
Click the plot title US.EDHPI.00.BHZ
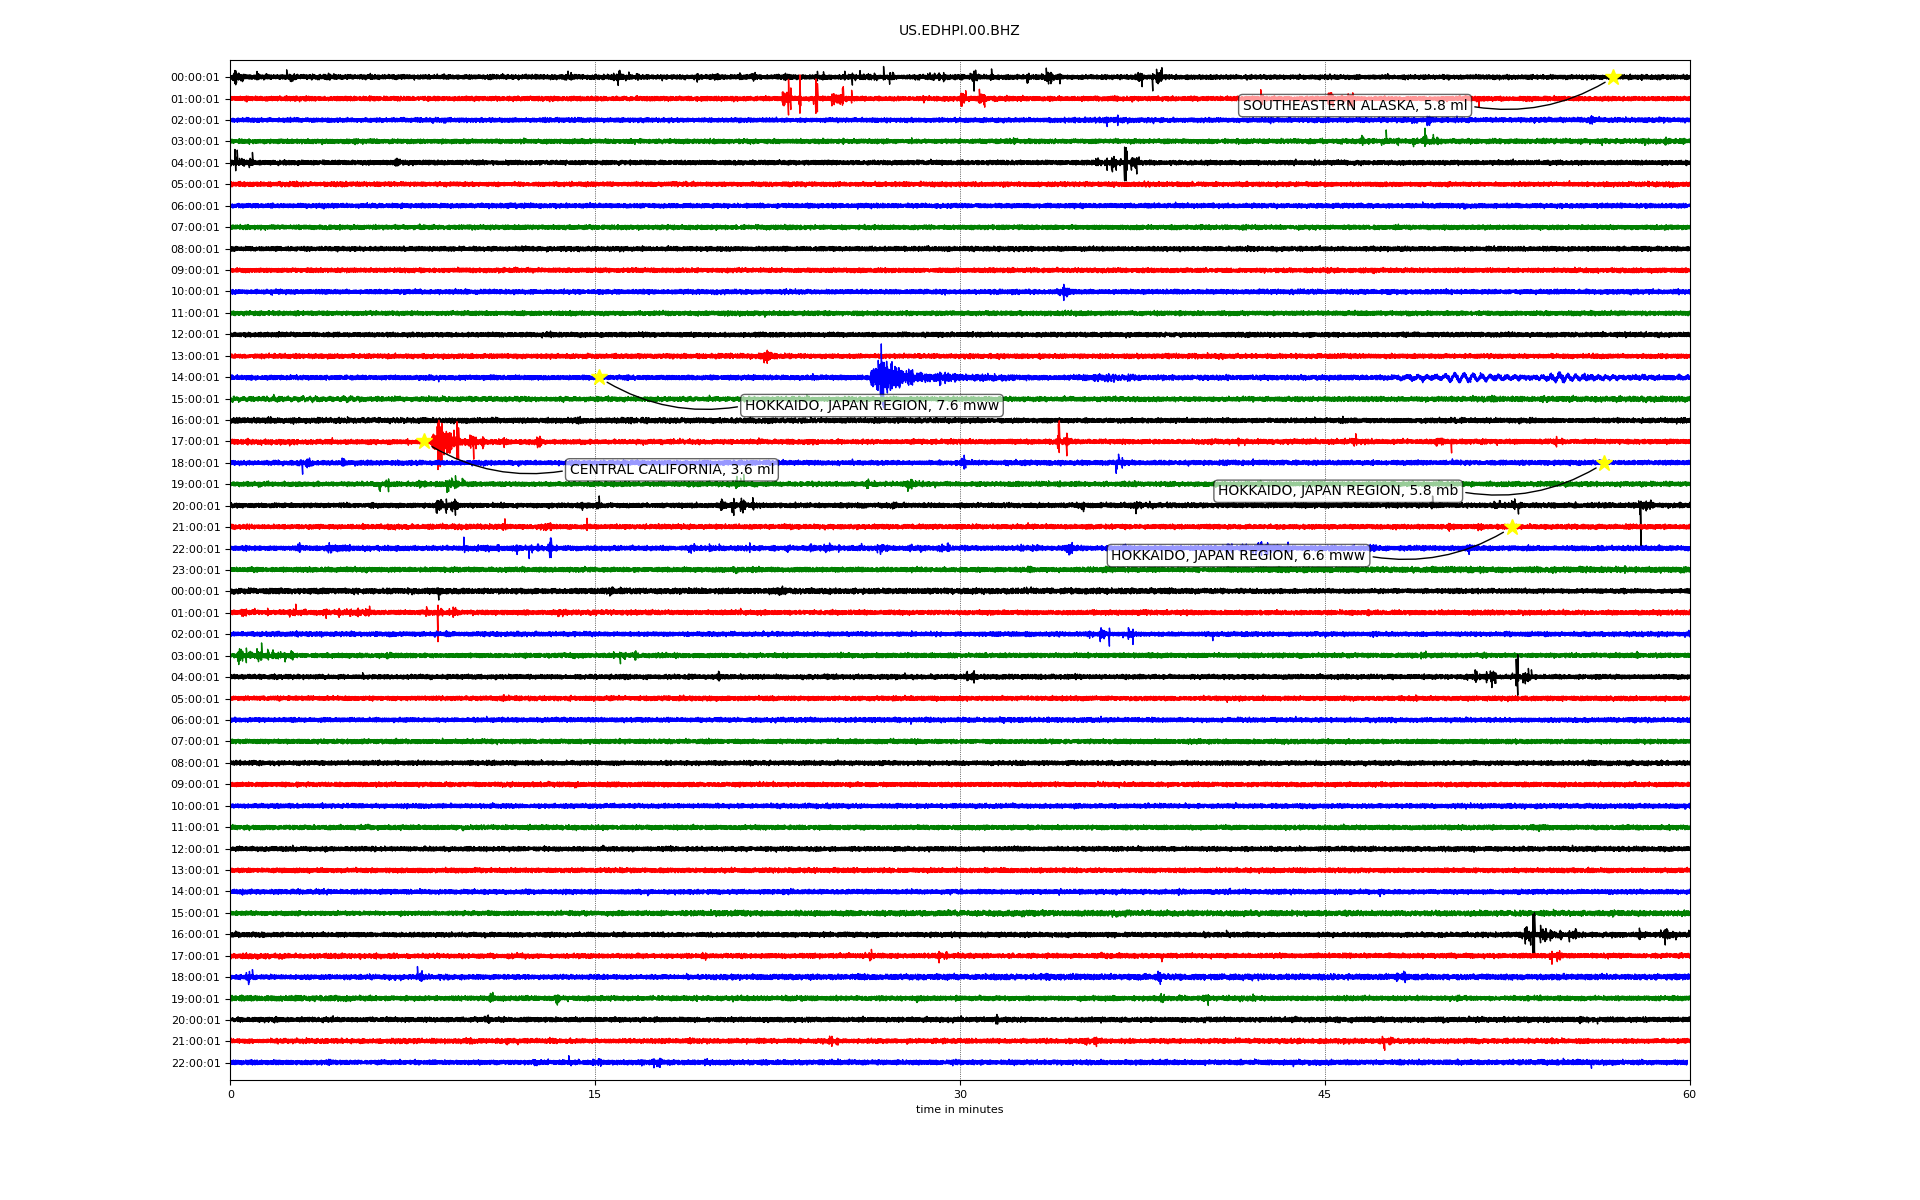(x=959, y=31)
